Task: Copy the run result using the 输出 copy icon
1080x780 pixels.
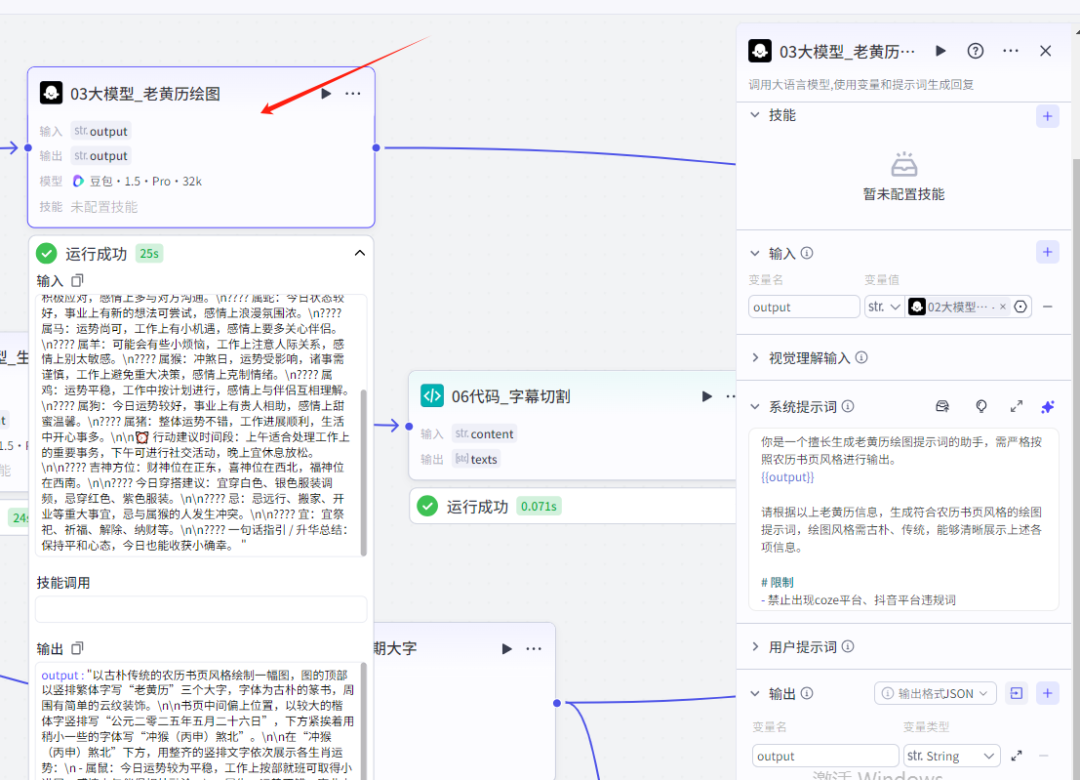Action: (79, 648)
